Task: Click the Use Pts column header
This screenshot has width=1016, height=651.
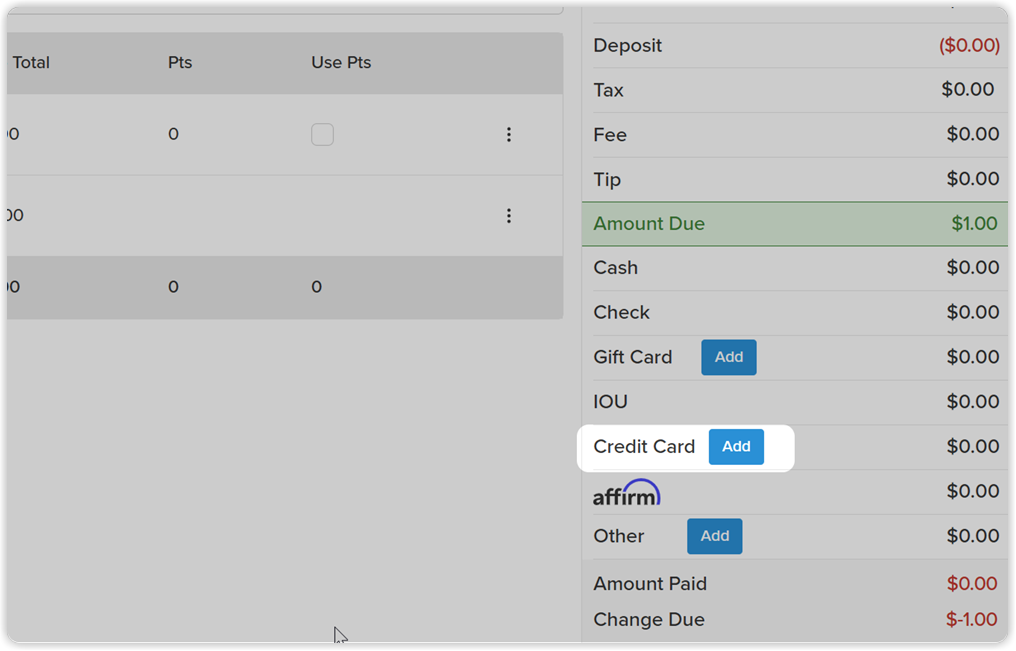Action: (341, 62)
